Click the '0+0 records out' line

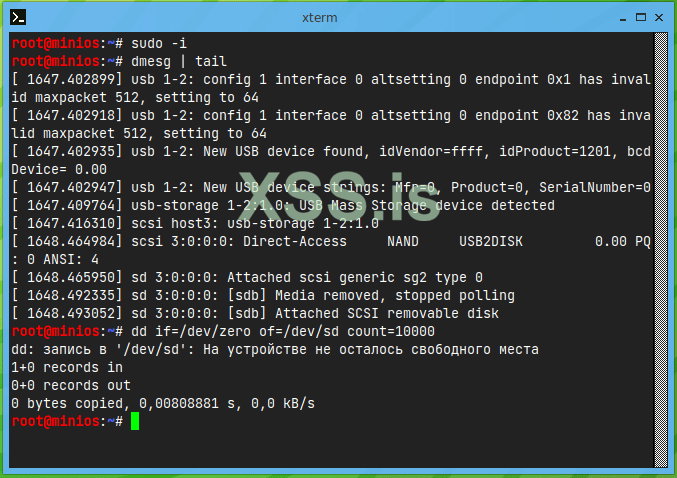[71, 386]
